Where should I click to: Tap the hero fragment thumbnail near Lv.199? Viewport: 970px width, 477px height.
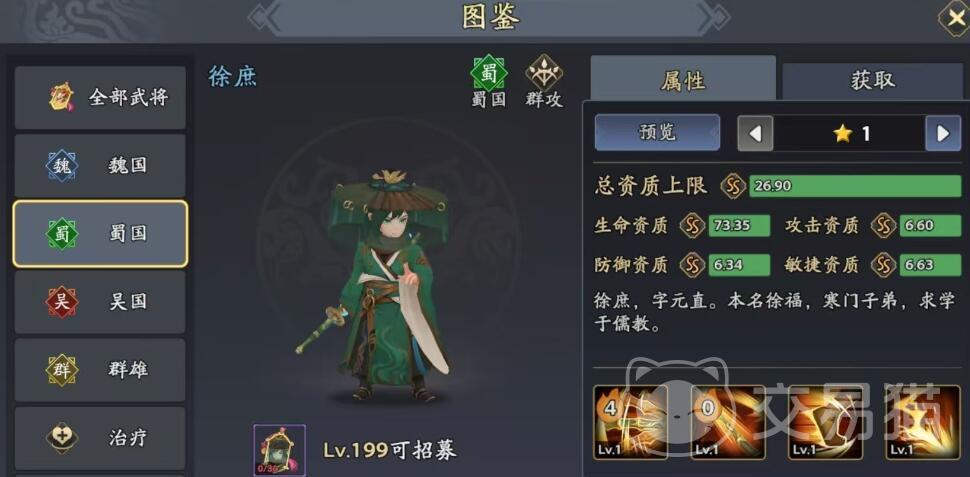[x=280, y=450]
